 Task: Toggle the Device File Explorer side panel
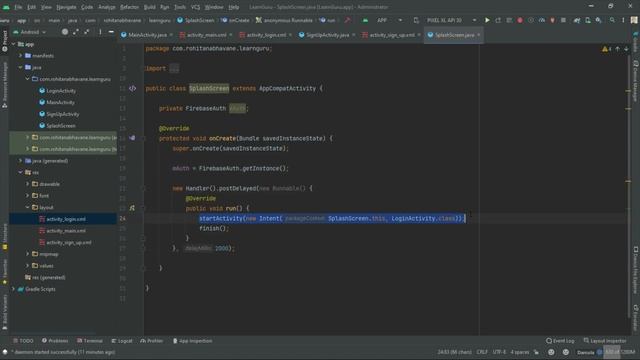[636, 269]
